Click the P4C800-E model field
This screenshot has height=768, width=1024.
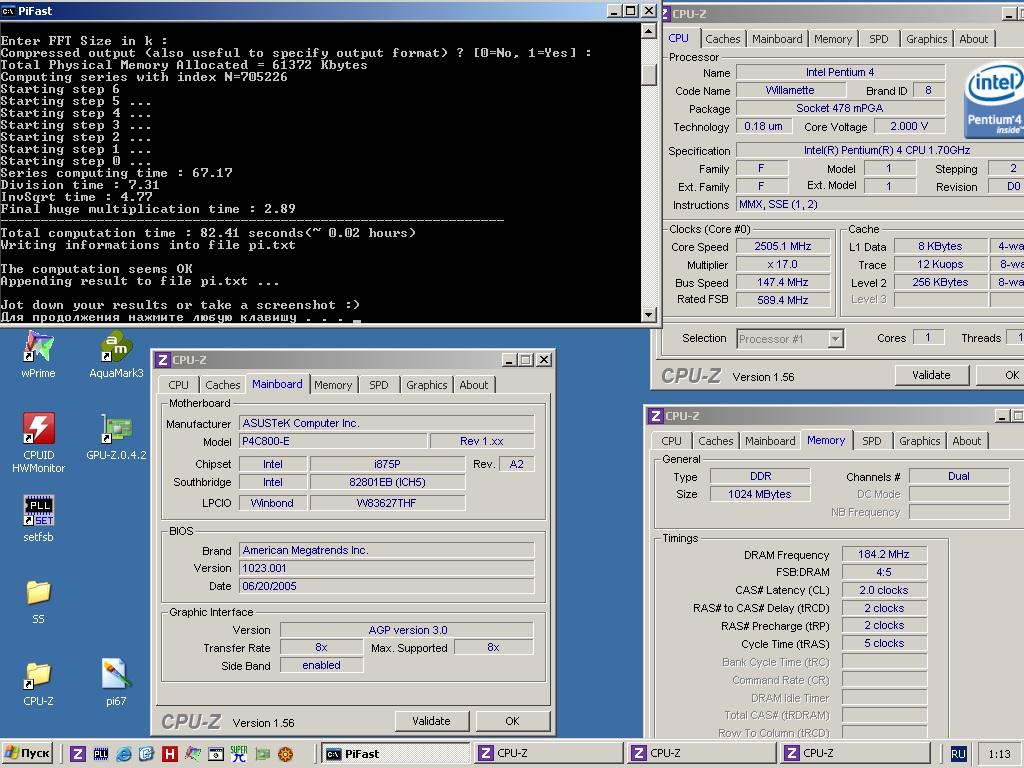coord(333,441)
